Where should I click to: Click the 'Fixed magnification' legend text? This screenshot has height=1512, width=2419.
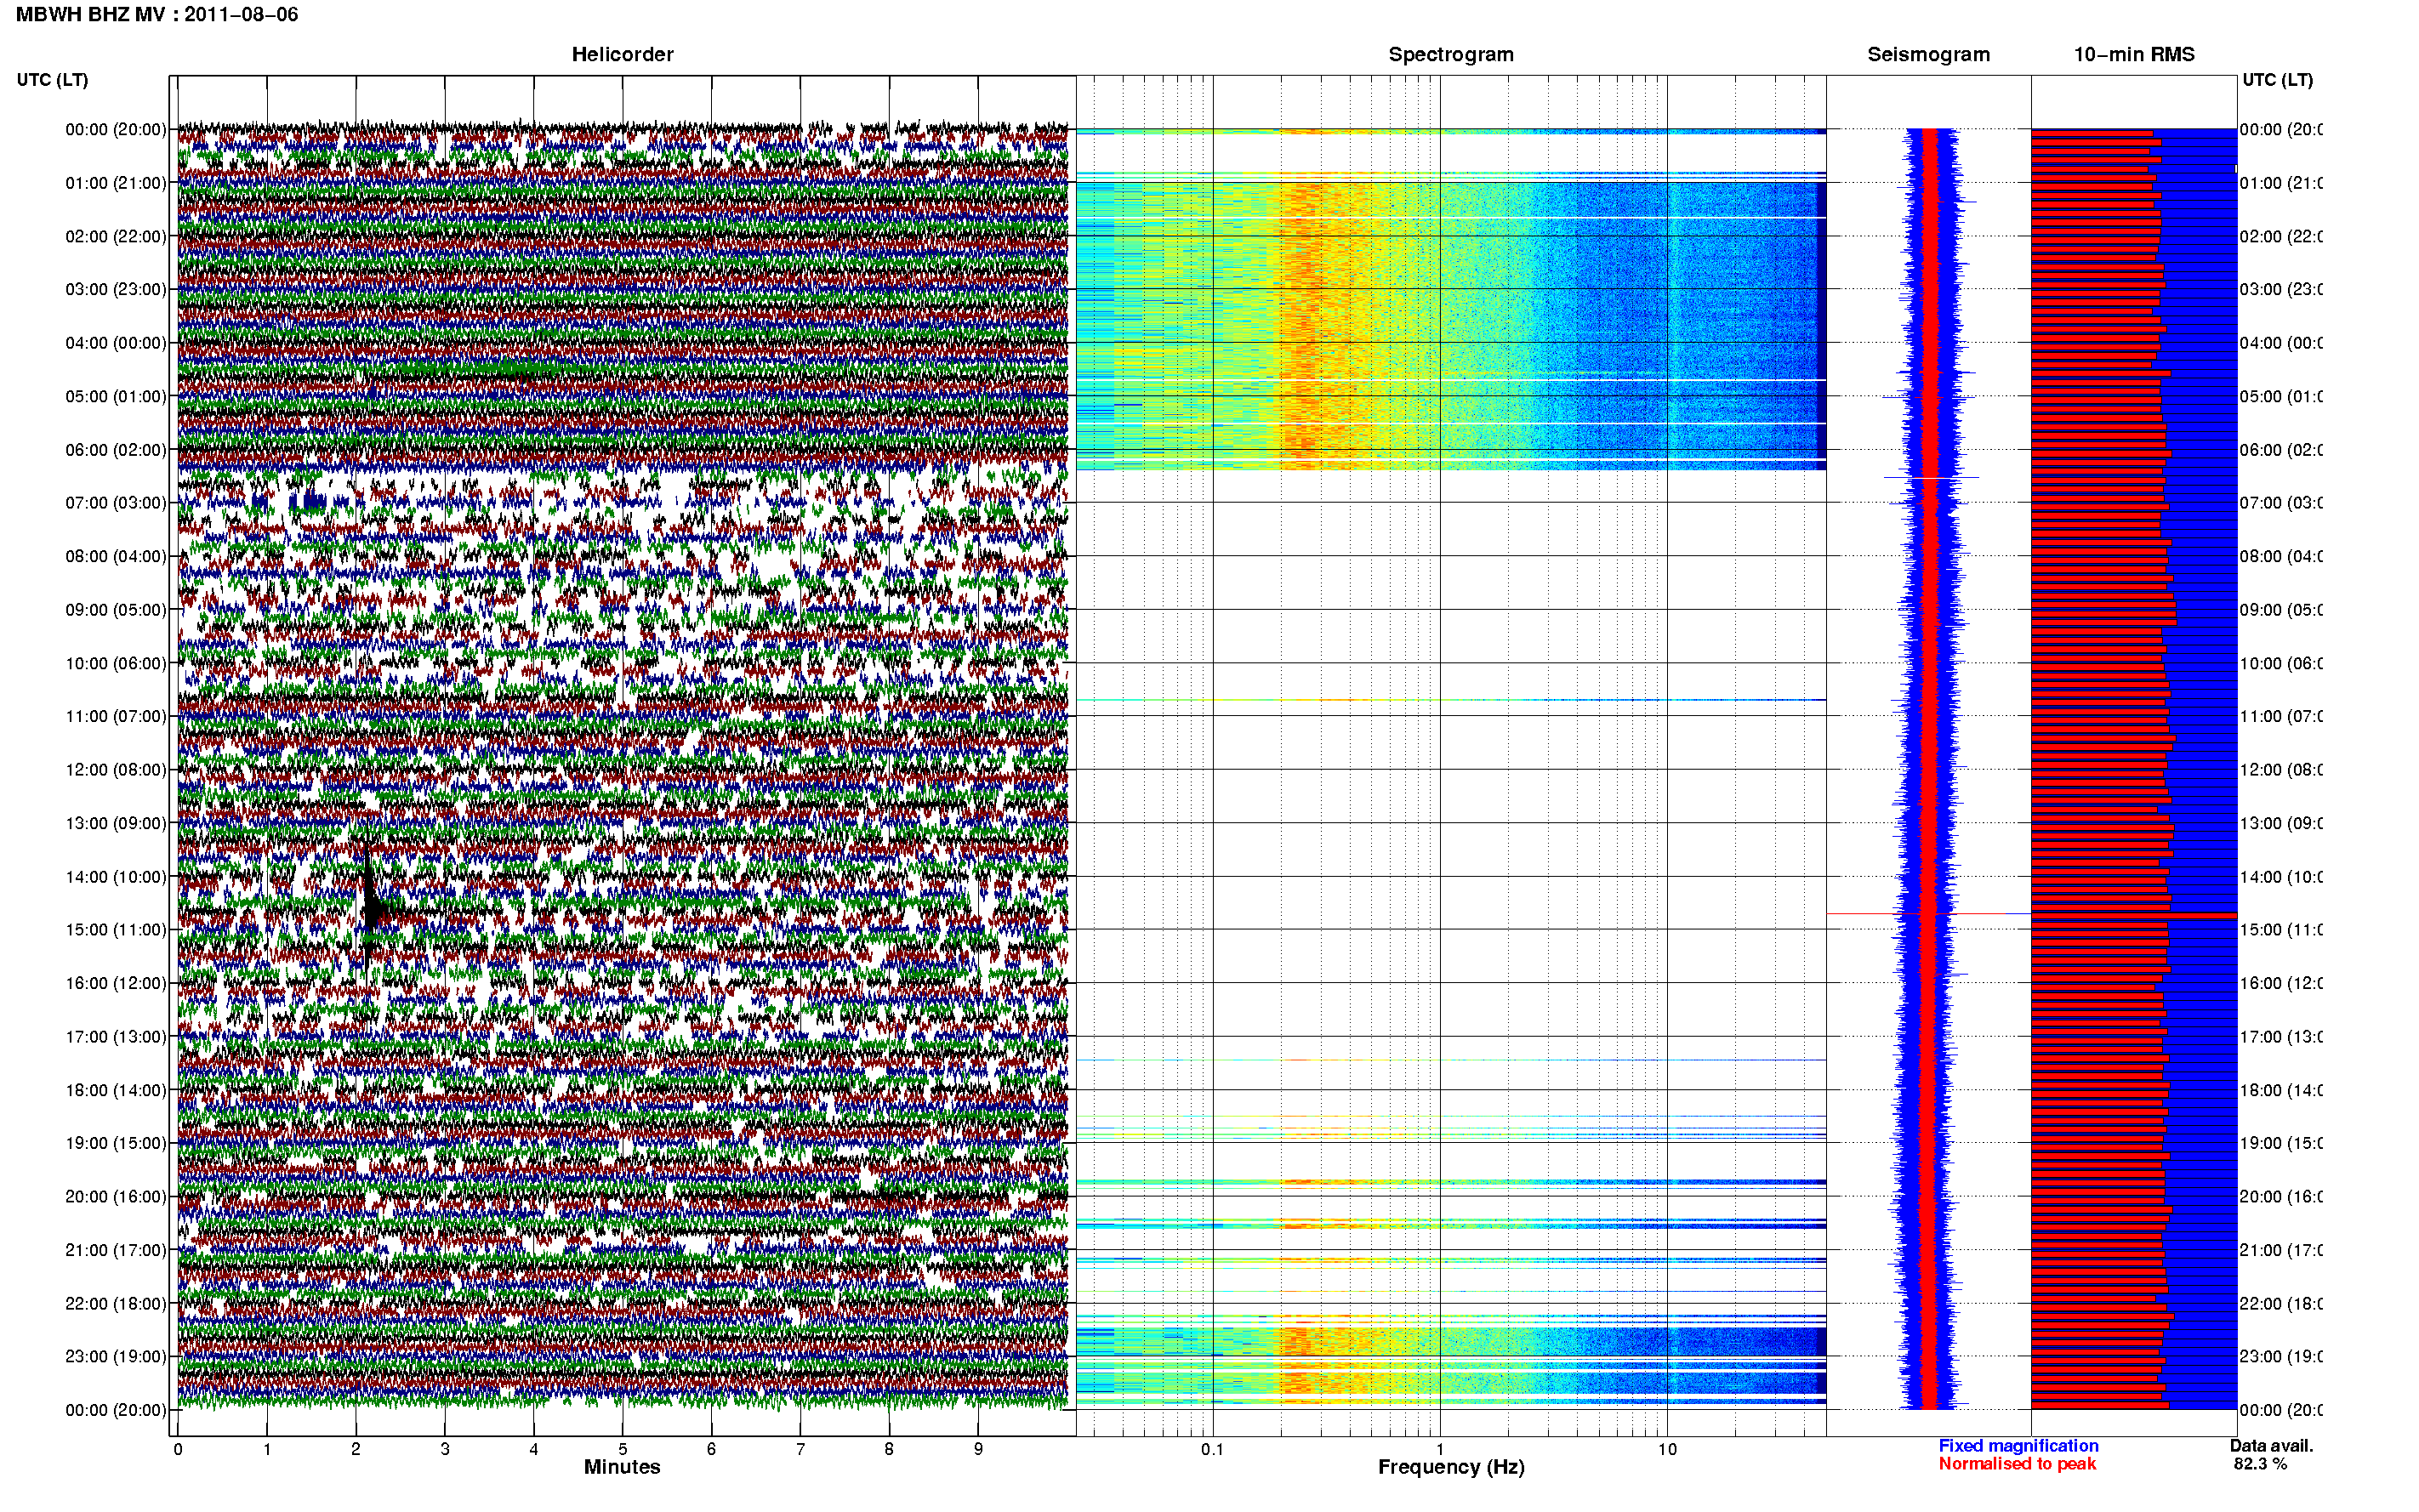click(2018, 1446)
